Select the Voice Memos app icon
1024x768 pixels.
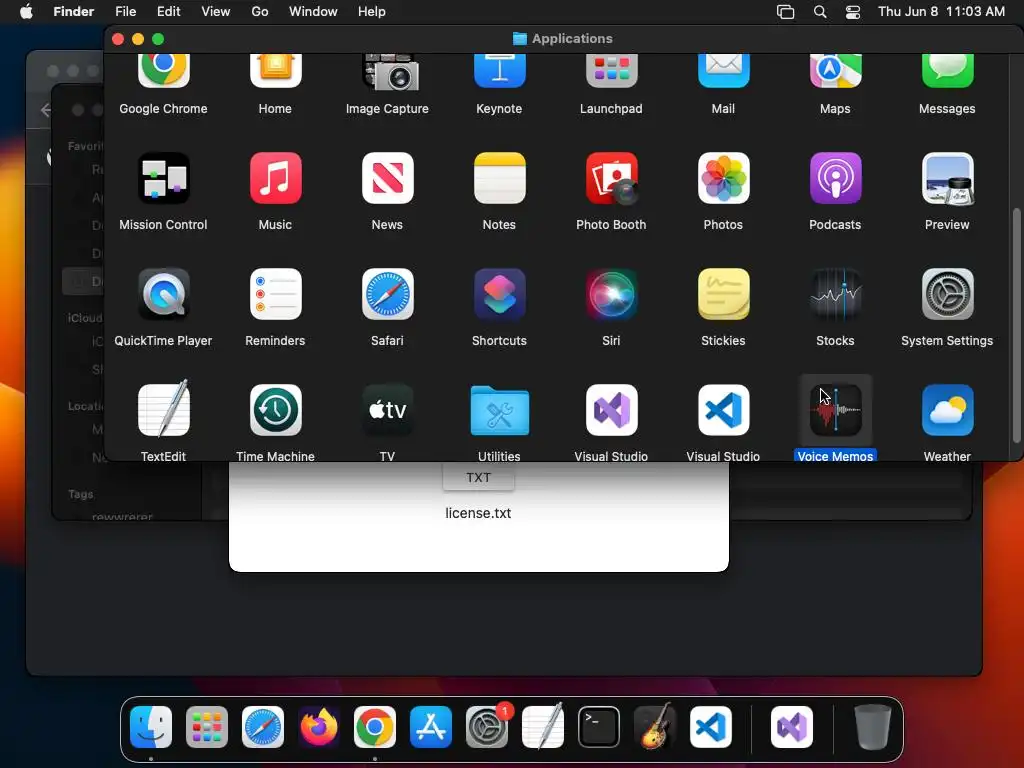835,409
